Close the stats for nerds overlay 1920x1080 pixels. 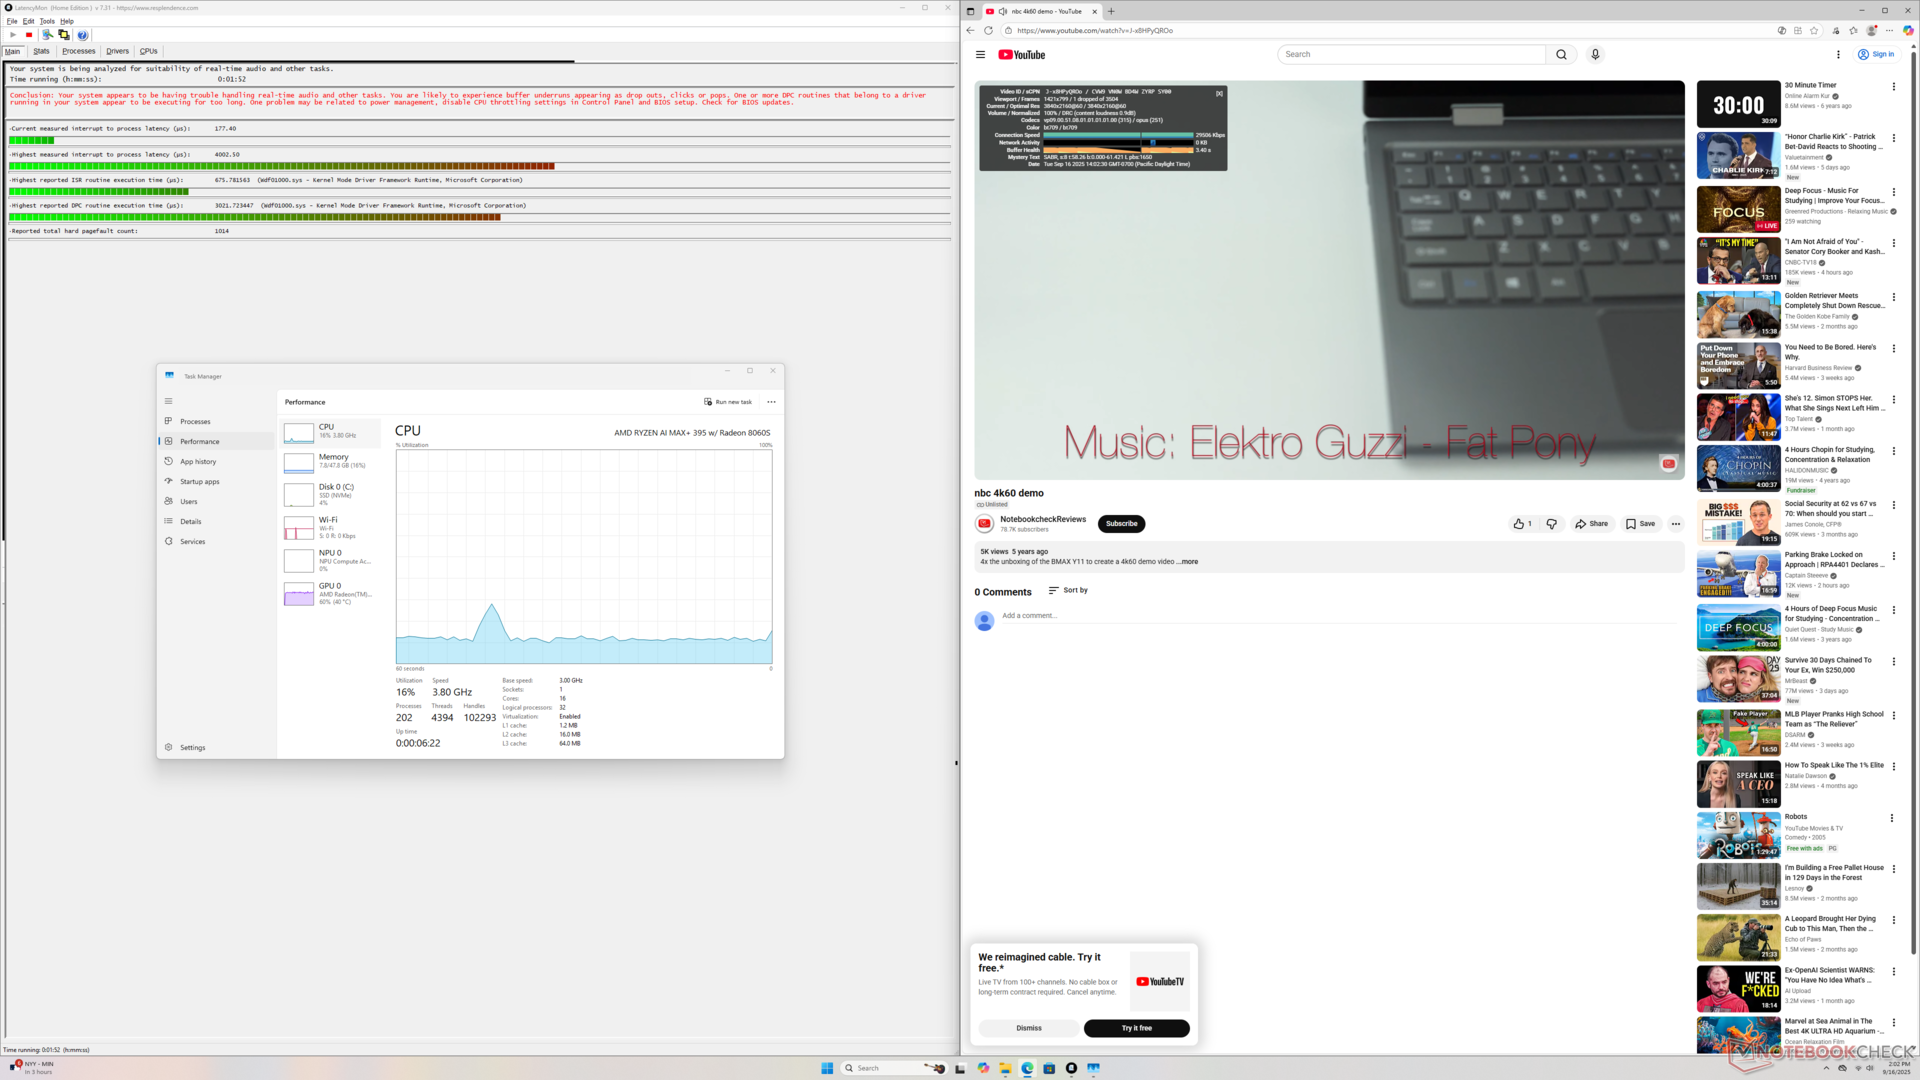tap(1219, 93)
